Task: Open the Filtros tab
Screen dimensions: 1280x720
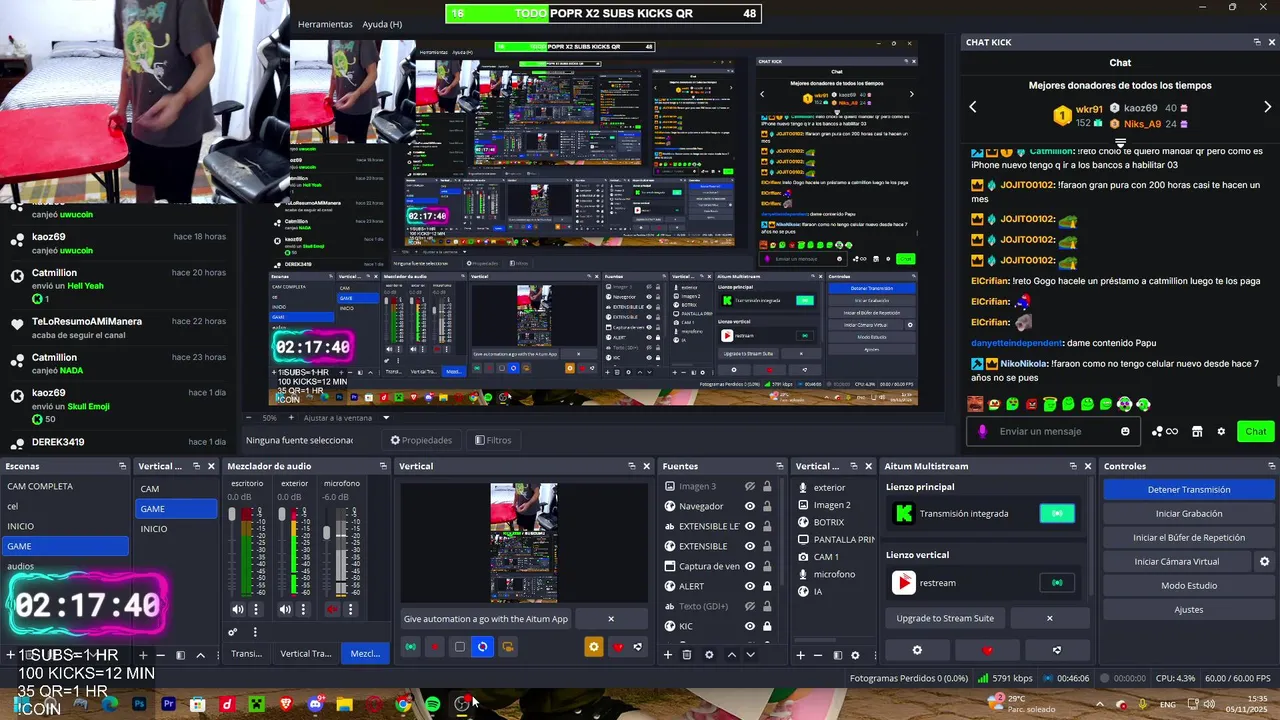Action: click(x=493, y=440)
